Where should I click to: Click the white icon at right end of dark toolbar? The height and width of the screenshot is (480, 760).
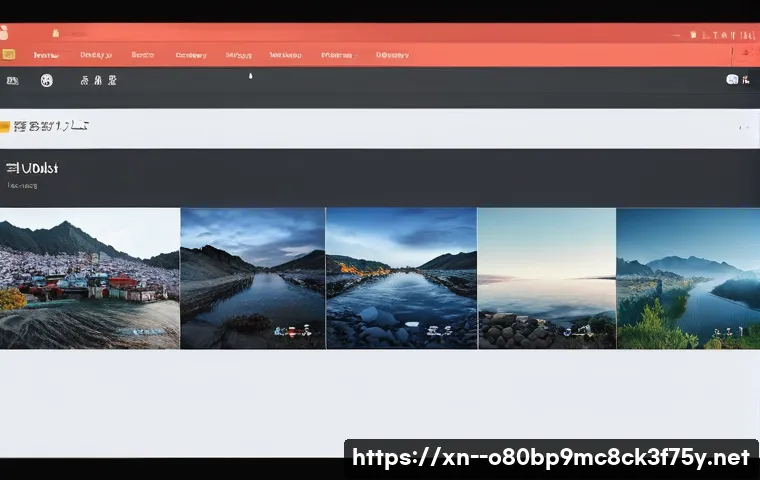coord(732,80)
